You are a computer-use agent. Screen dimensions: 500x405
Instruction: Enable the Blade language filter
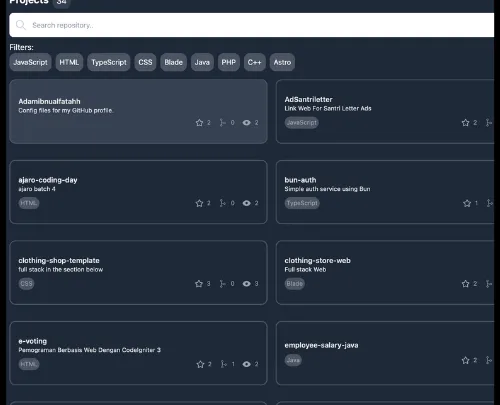173,62
